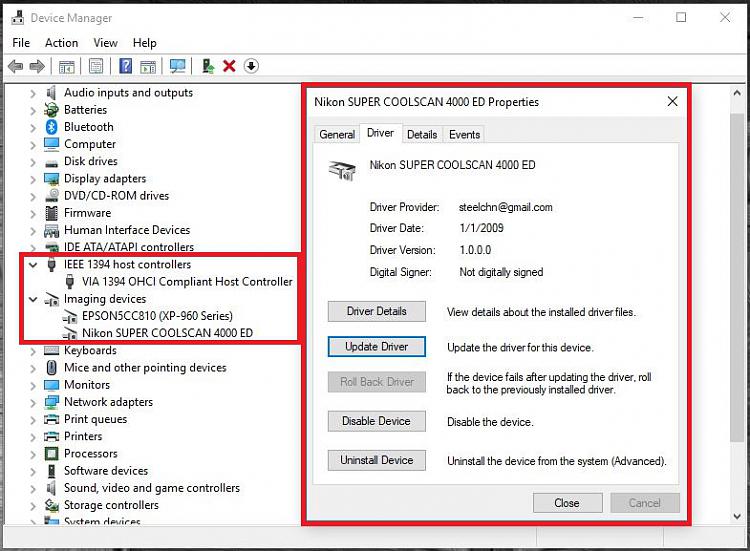This screenshot has height=551, width=750.
Task: Open the Help menu
Action: click(144, 43)
